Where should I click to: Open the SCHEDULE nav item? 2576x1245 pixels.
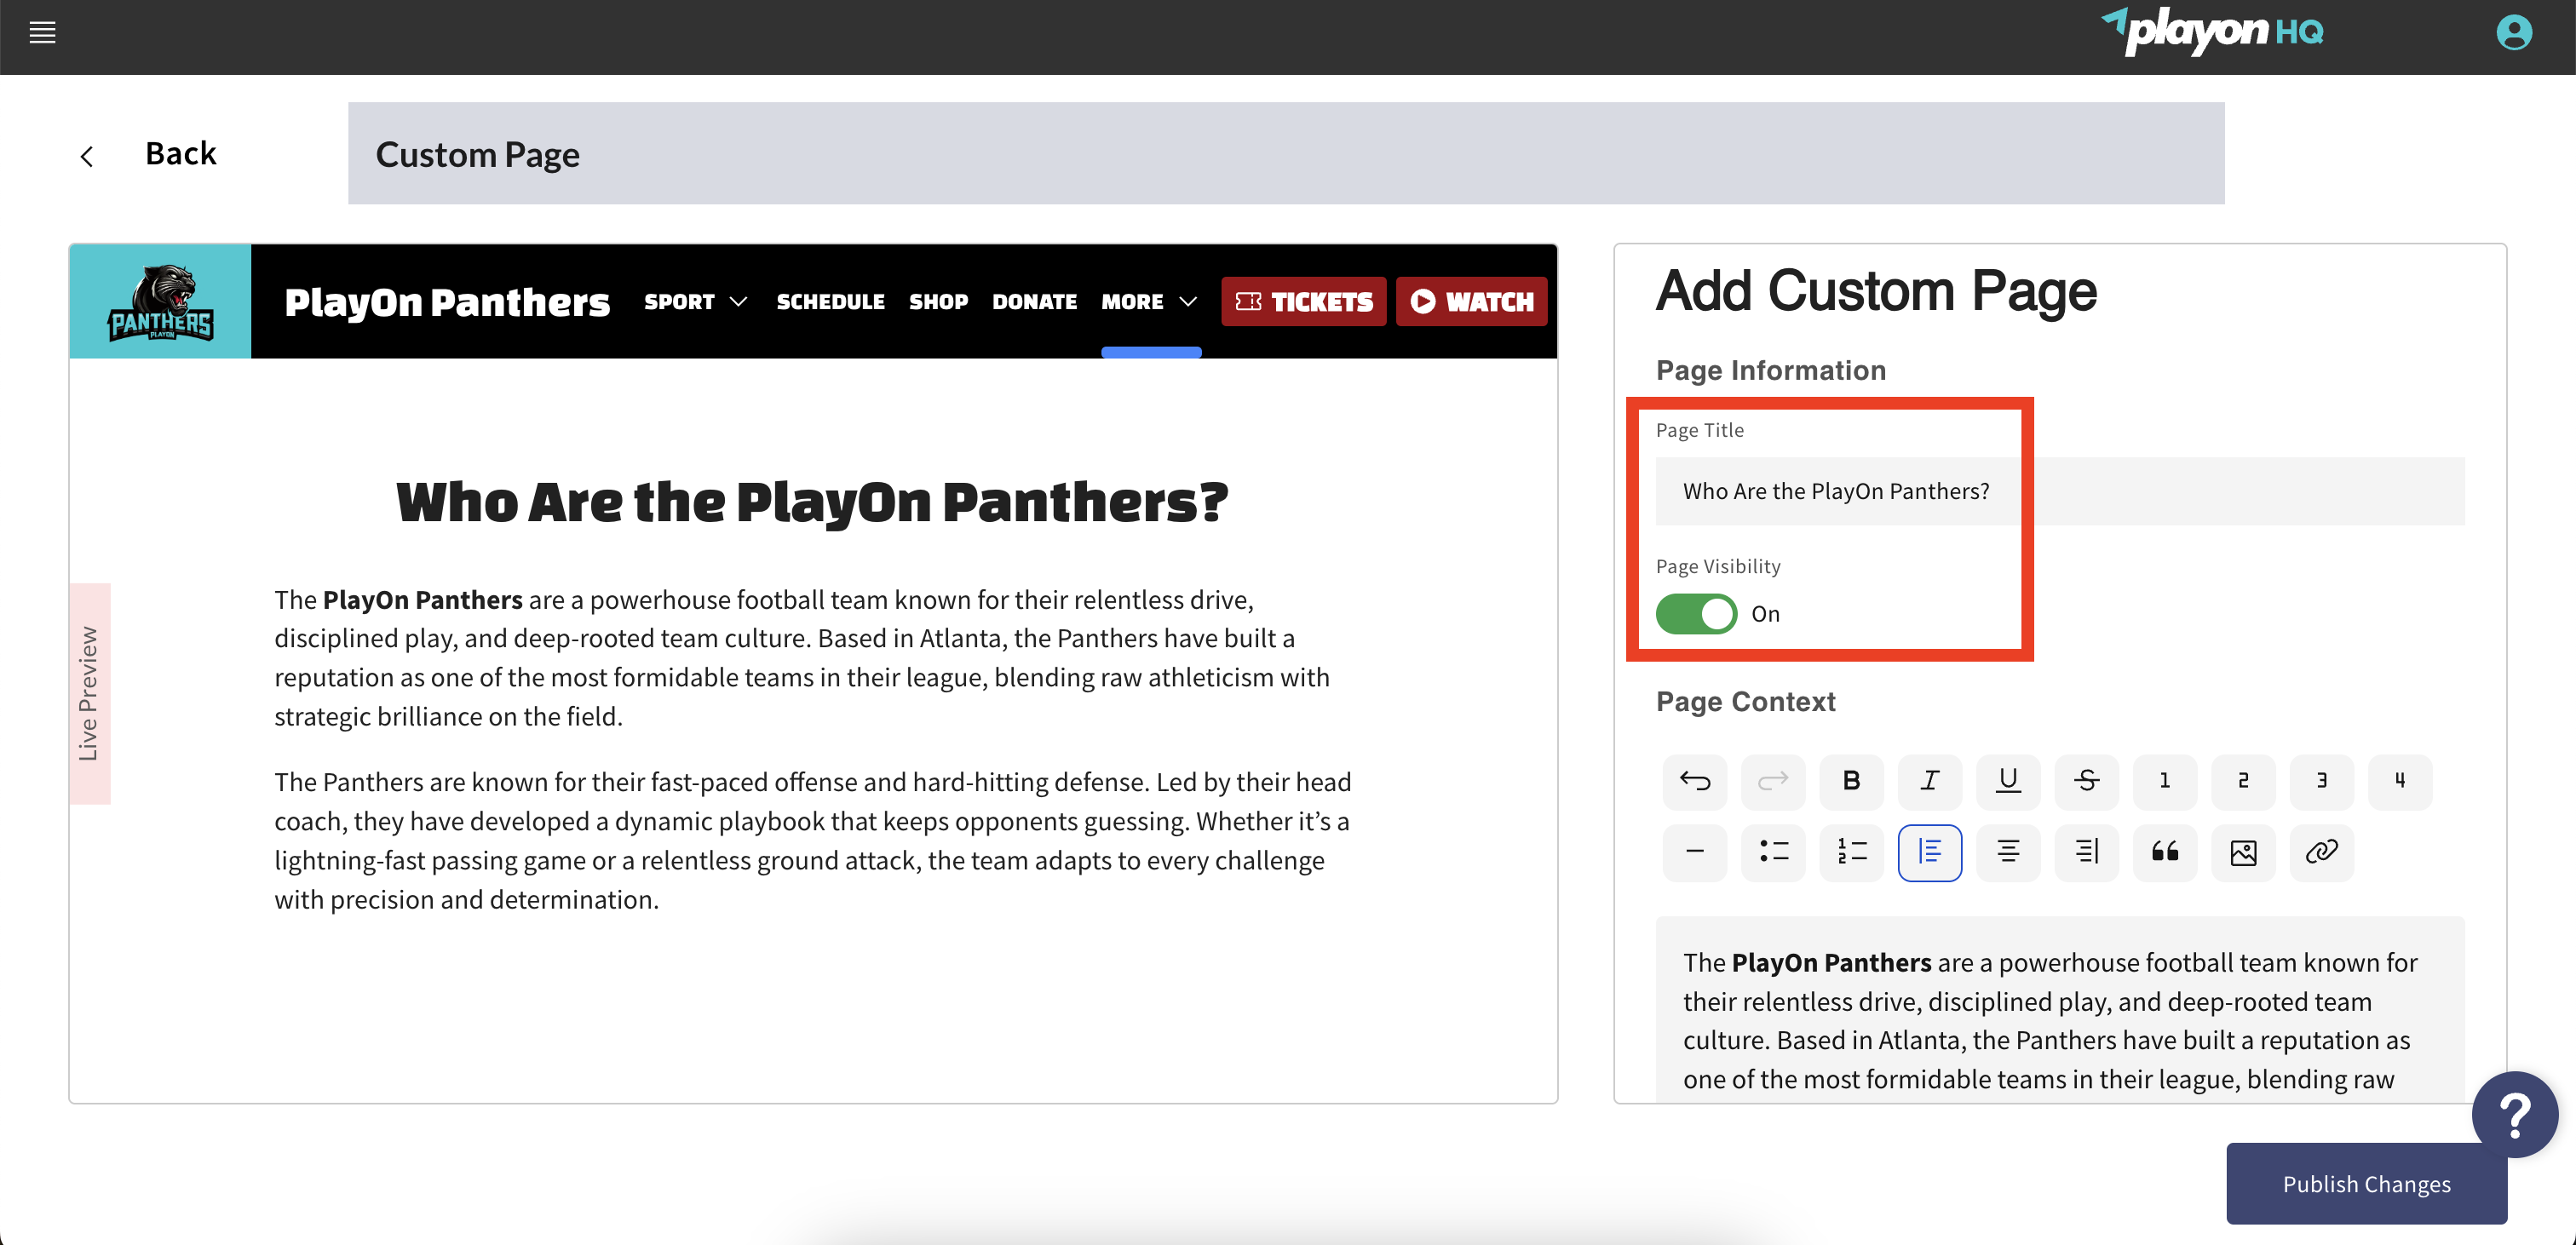(830, 302)
